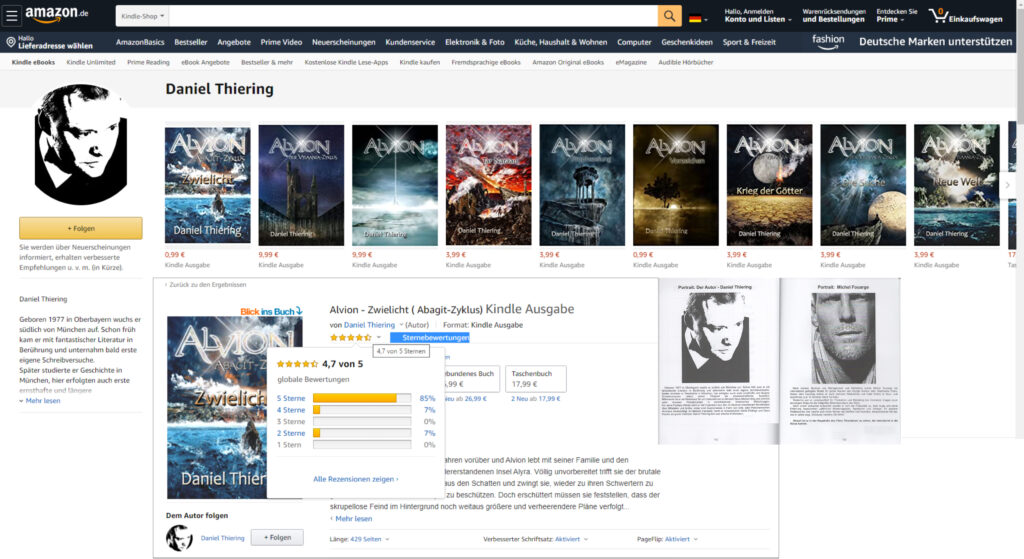Open Elektronik & Foto category
The height and width of the screenshot is (559, 1024).
(475, 42)
